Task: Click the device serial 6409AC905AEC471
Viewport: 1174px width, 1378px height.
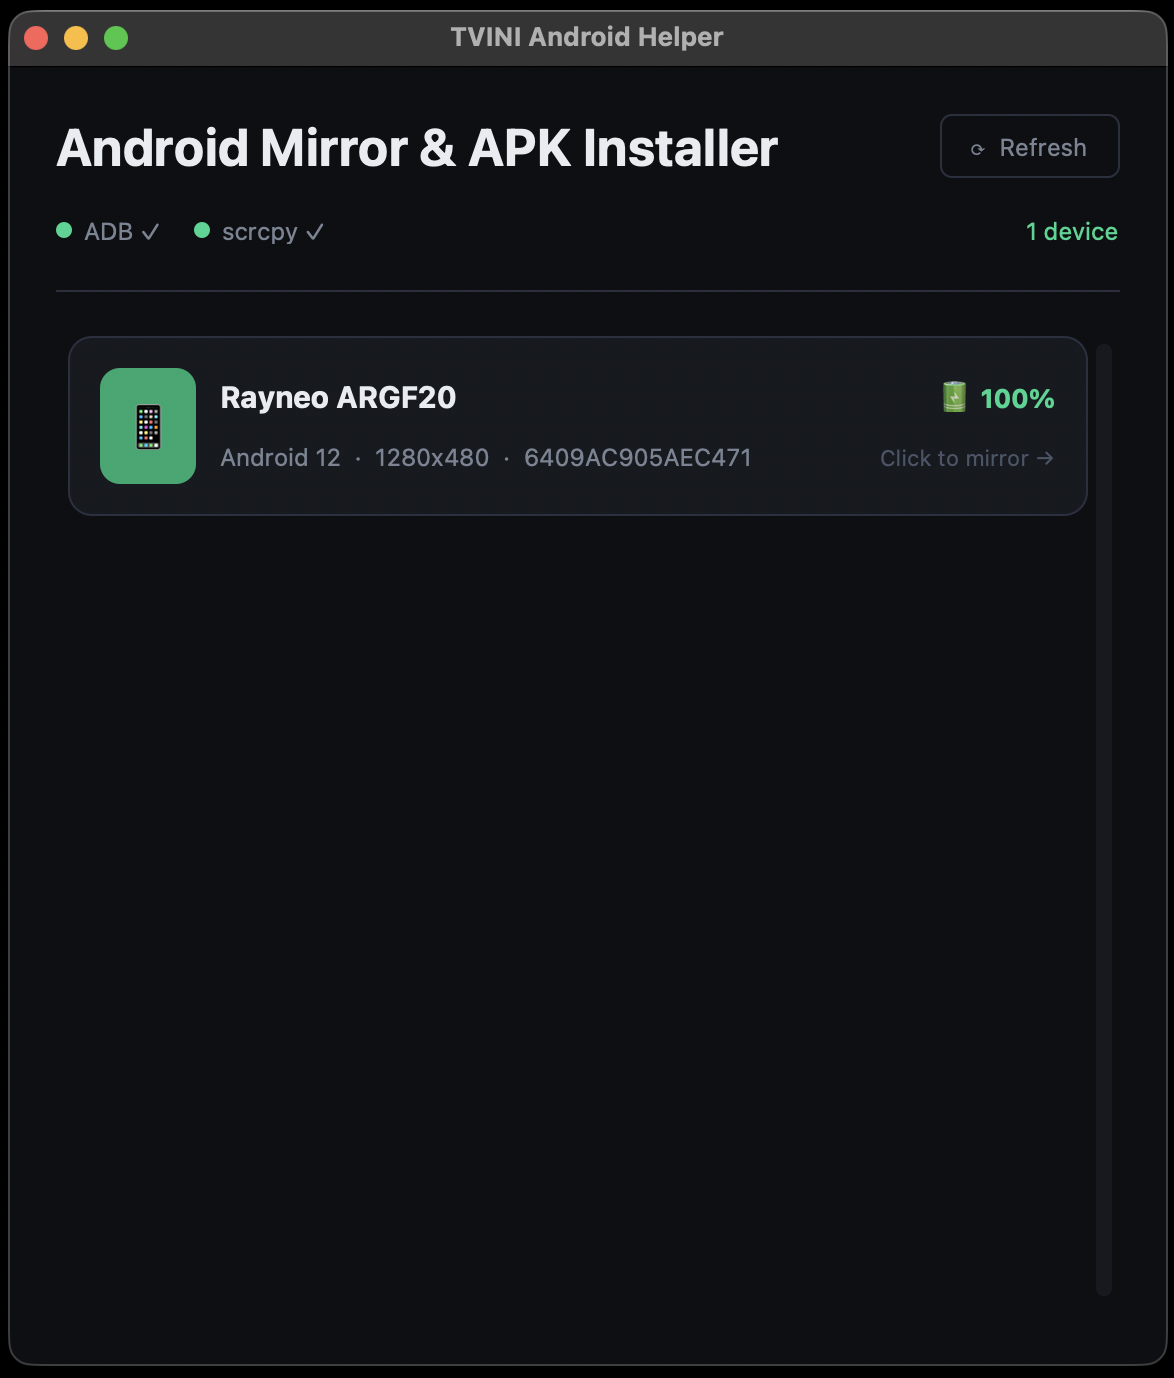Action: (x=637, y=457)
